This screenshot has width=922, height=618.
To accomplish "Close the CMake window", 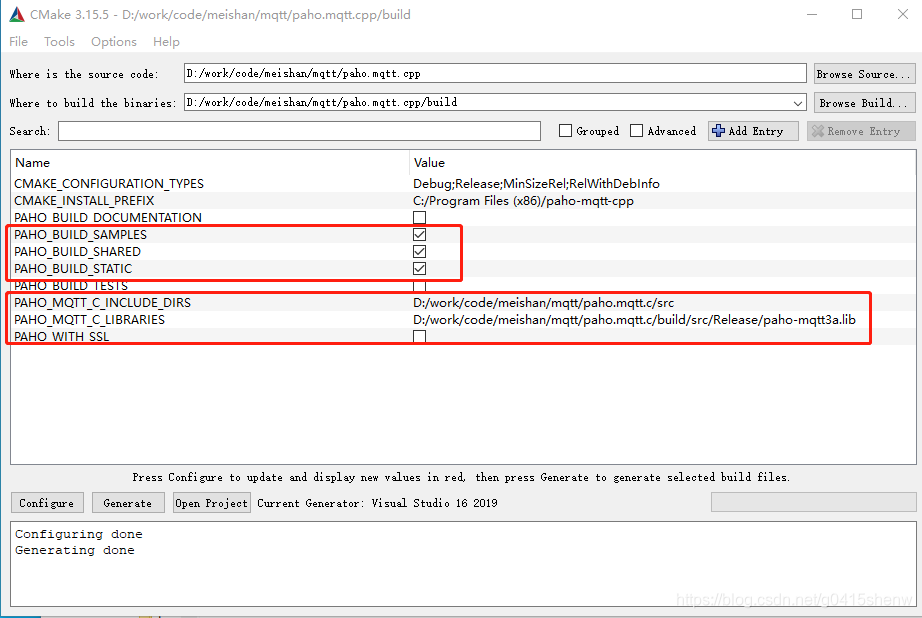I will pyautogui.click(x=903, y=14).
